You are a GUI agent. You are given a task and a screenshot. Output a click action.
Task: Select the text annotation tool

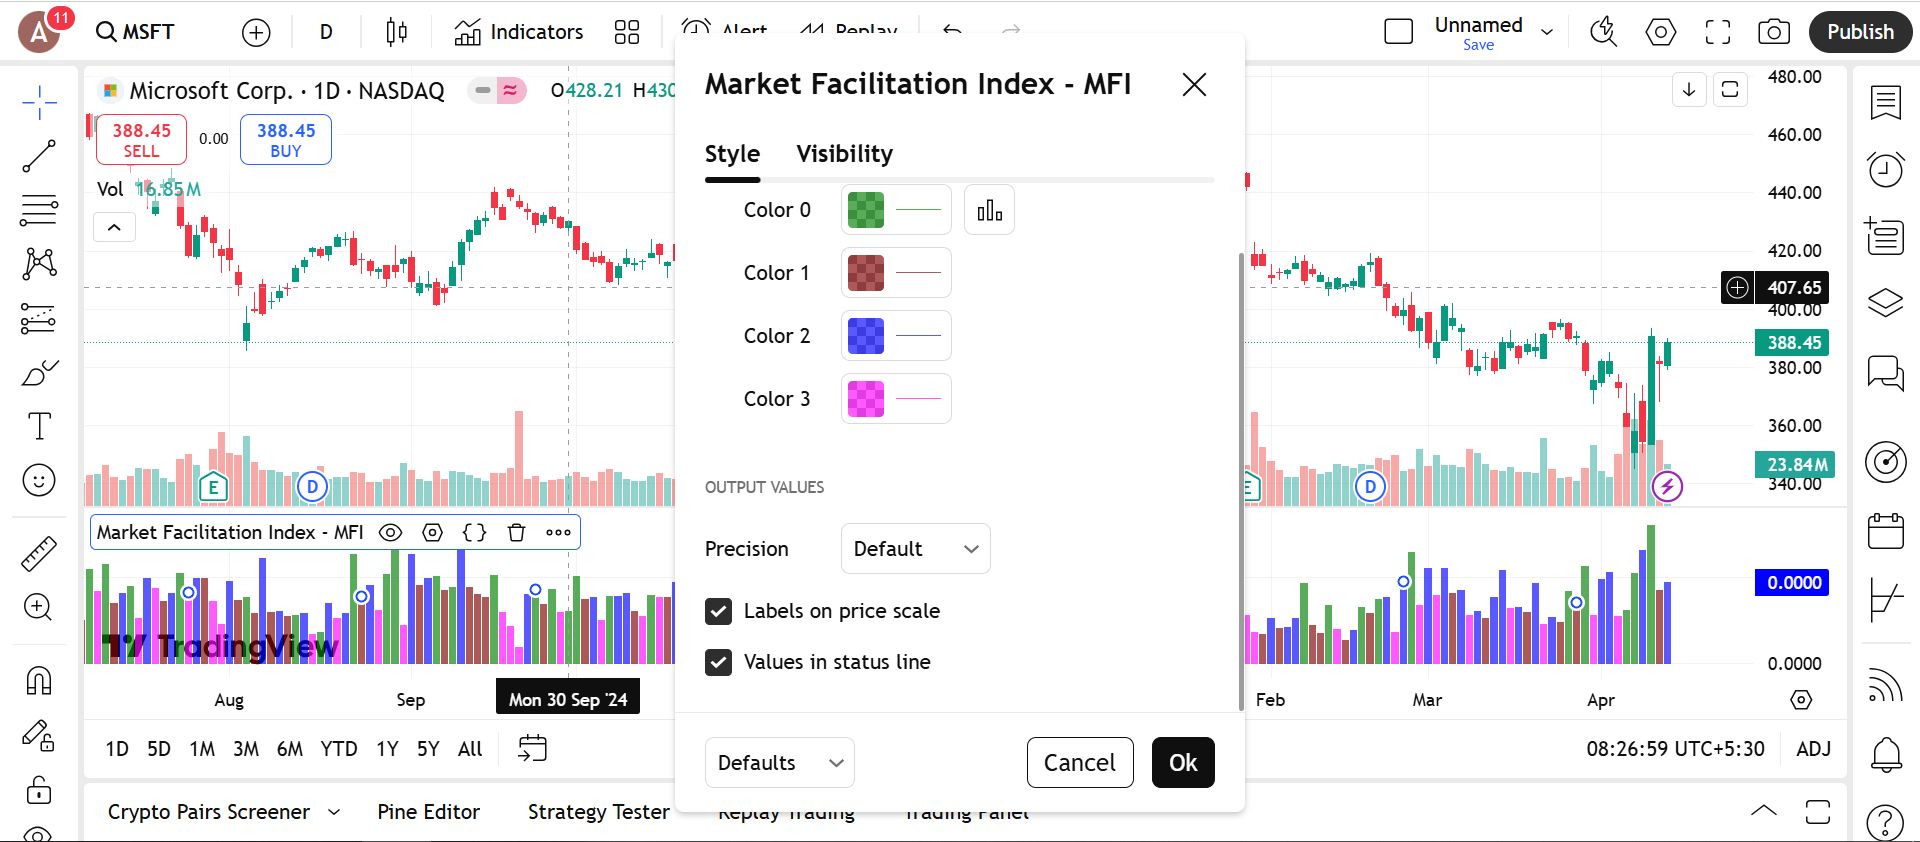[39, 426]
